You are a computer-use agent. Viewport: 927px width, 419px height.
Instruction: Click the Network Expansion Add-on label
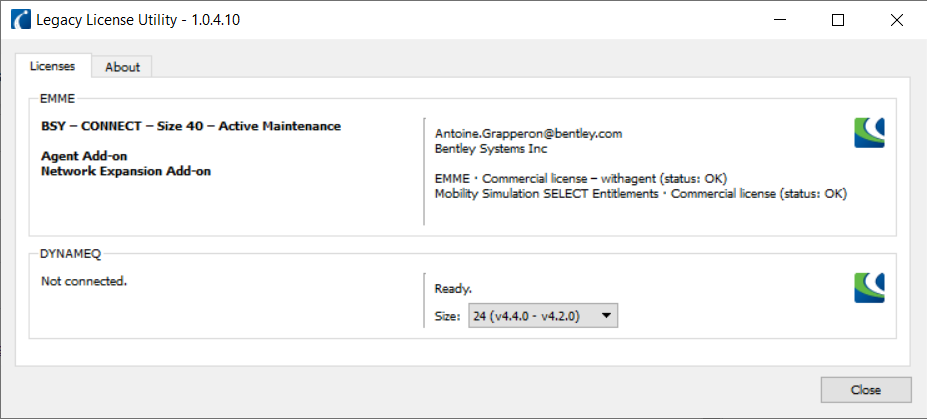pos(126,171)
